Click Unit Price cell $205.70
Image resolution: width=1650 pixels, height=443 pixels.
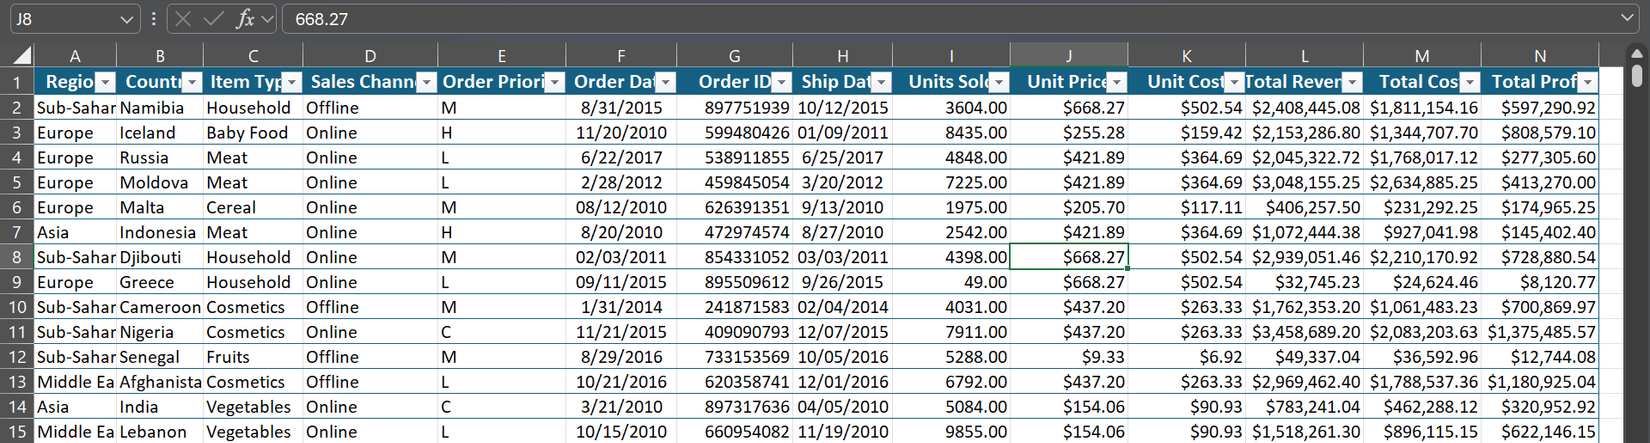(1069, 207)
